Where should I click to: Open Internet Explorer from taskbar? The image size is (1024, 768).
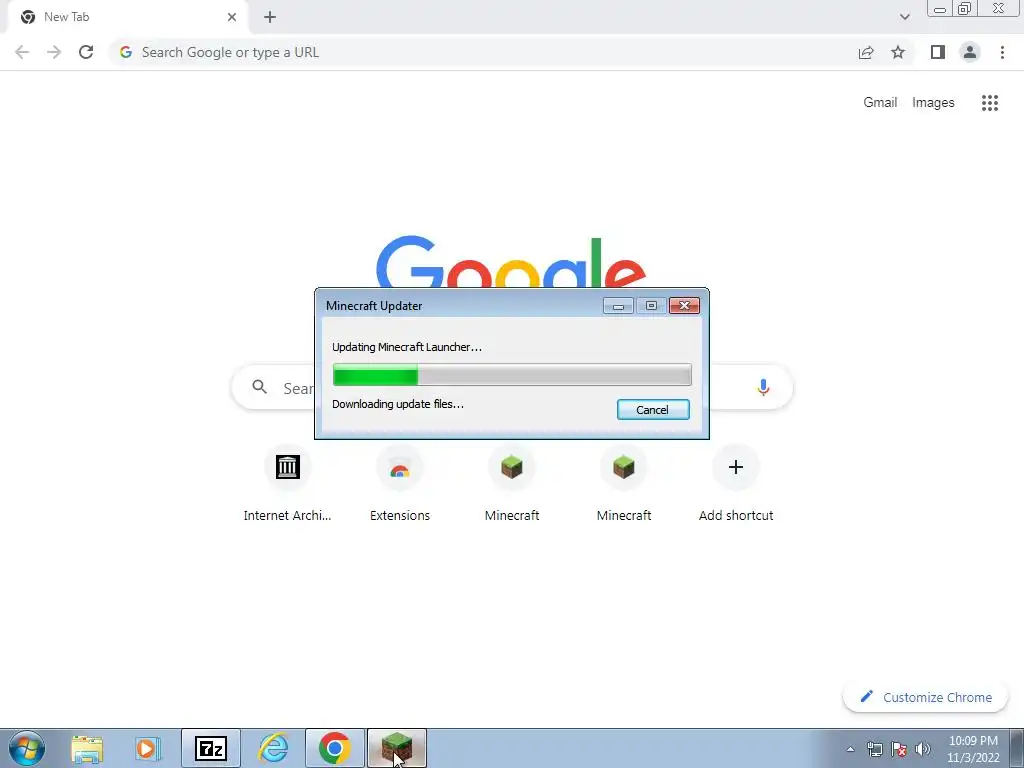click(x=273, y=748)
